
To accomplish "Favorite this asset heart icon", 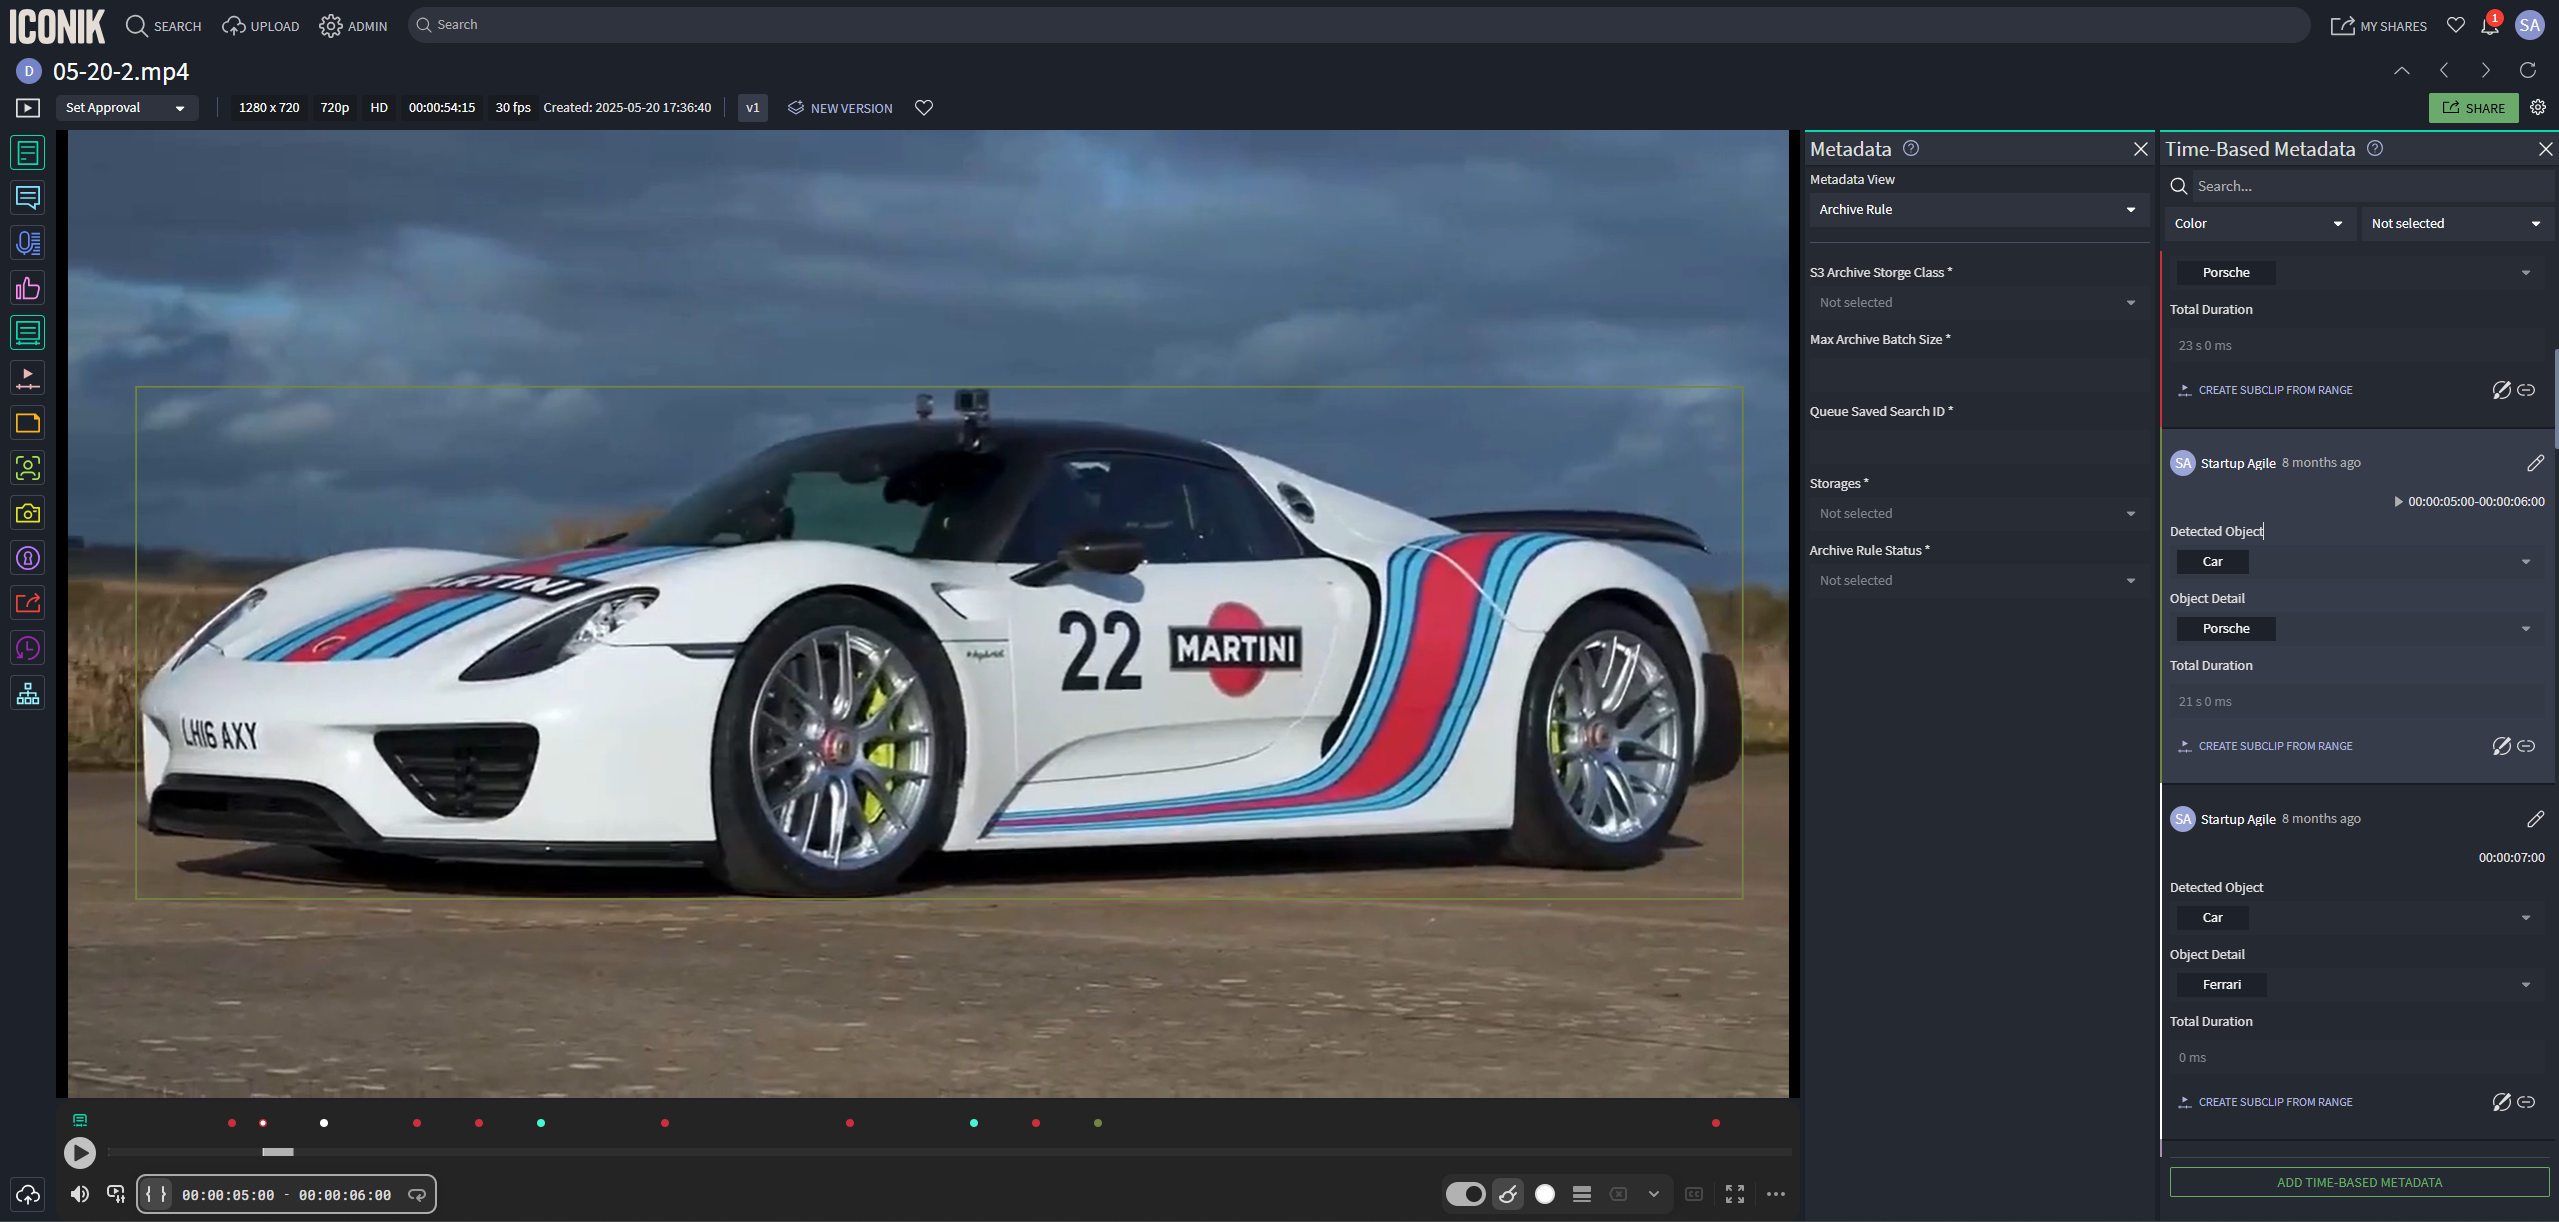I will click(x=924, y=108).
